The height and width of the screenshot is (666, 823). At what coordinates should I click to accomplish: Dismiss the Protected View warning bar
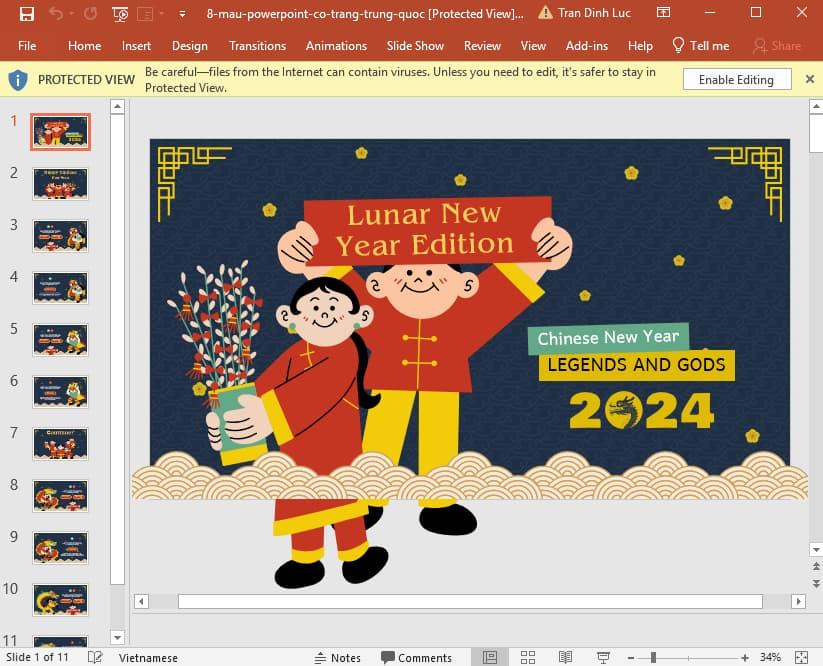click(x=810, y=79)
